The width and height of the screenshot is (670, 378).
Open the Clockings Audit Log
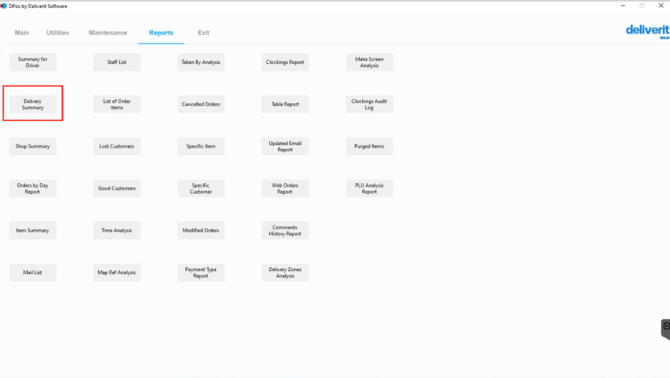pos(369,104)
